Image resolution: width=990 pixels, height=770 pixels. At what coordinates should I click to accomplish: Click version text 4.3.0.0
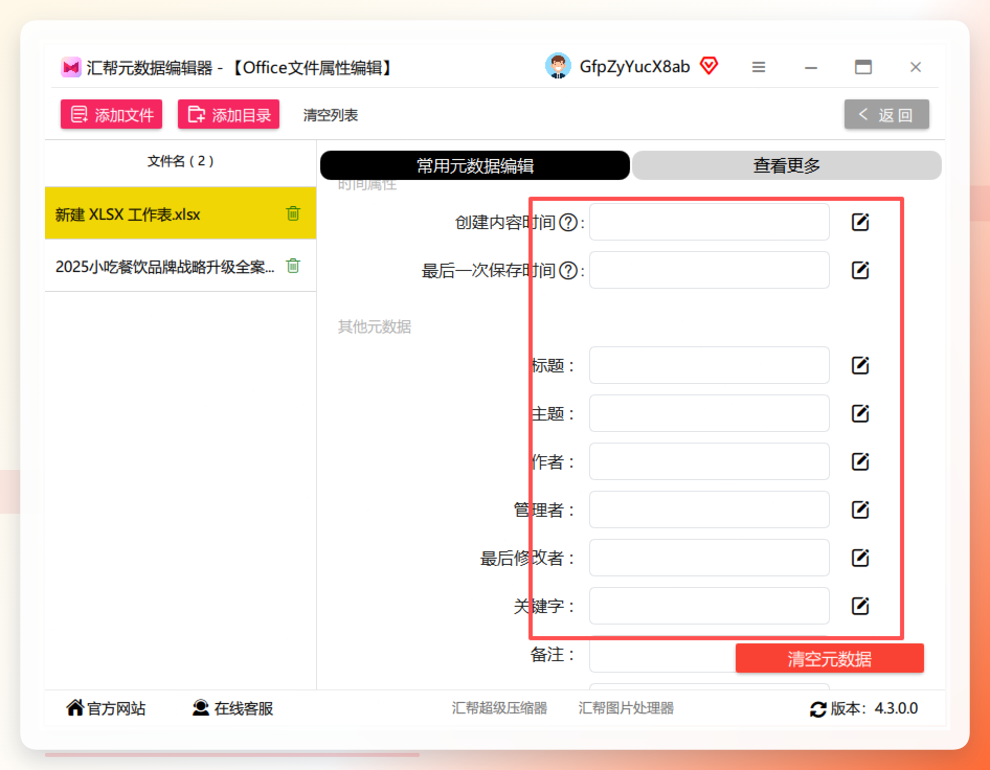(896, 709)
